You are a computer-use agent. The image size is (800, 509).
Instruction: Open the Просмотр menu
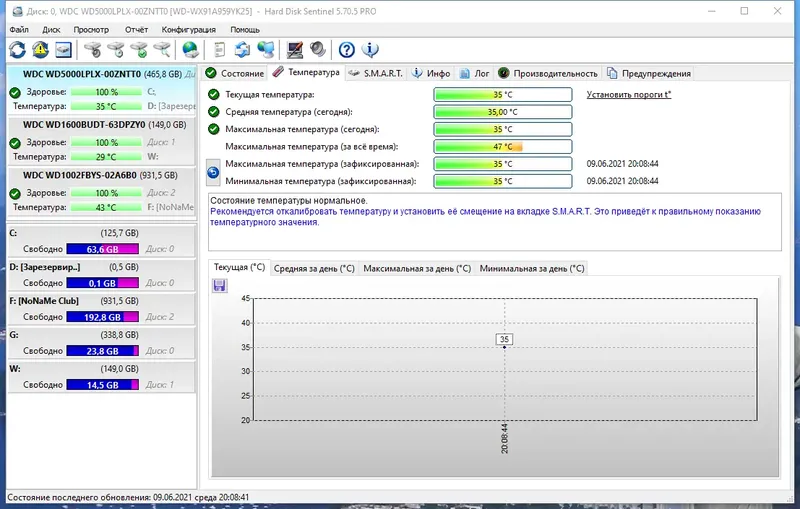pos(91,30)
